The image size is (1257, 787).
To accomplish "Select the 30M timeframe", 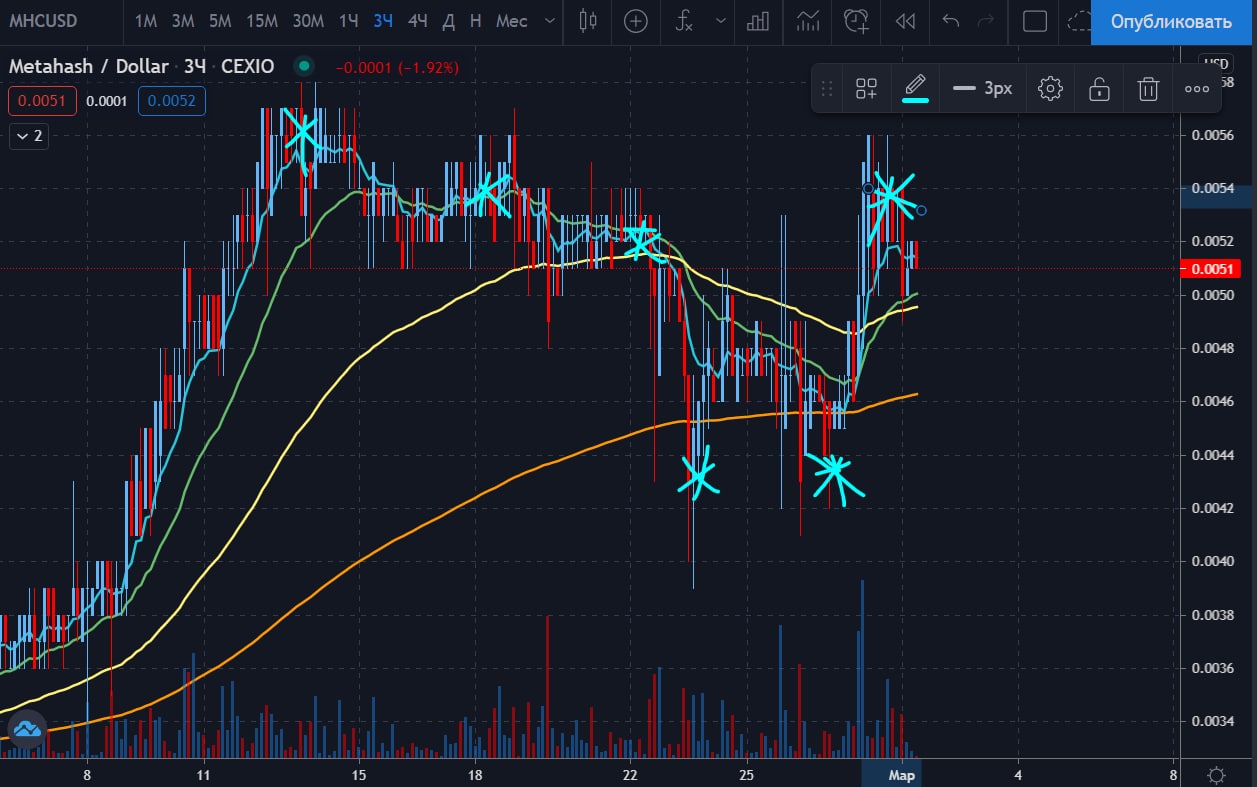I will point(308,21).
